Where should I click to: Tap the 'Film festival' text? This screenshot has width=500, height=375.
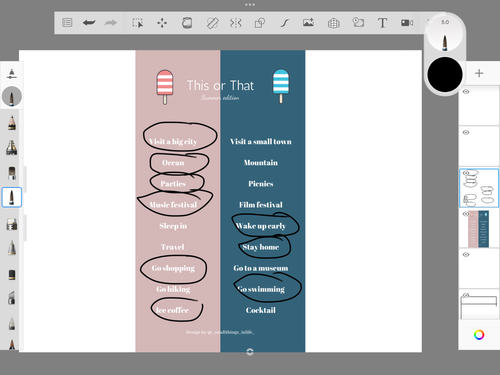coord(261,205)
